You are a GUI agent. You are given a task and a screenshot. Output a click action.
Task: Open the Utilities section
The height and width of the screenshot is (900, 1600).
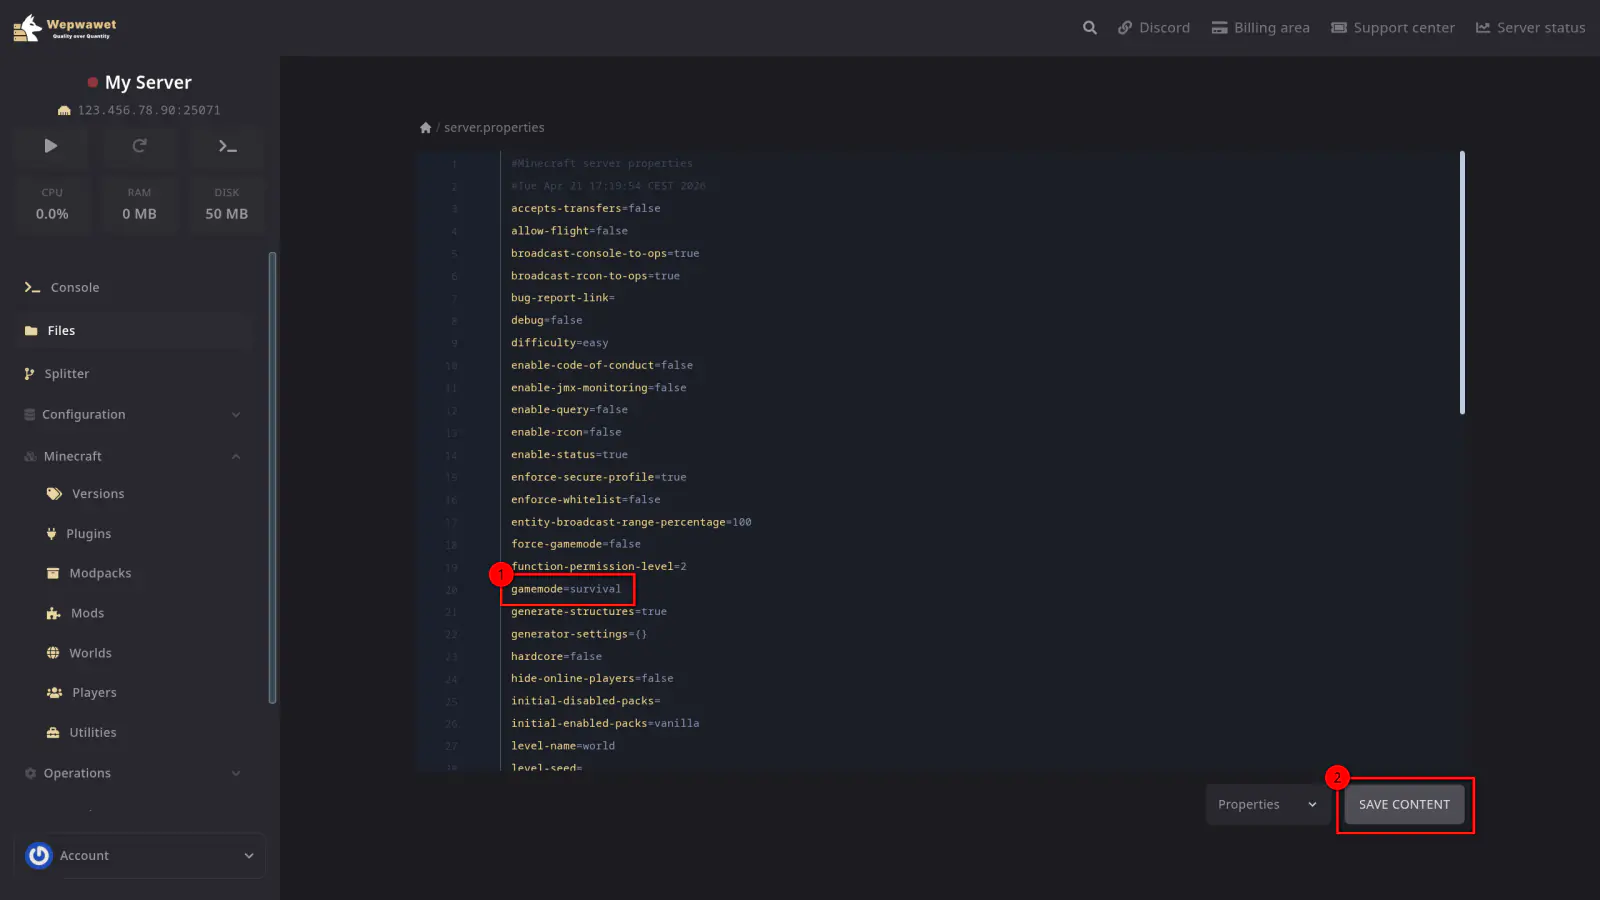(92, 732)
